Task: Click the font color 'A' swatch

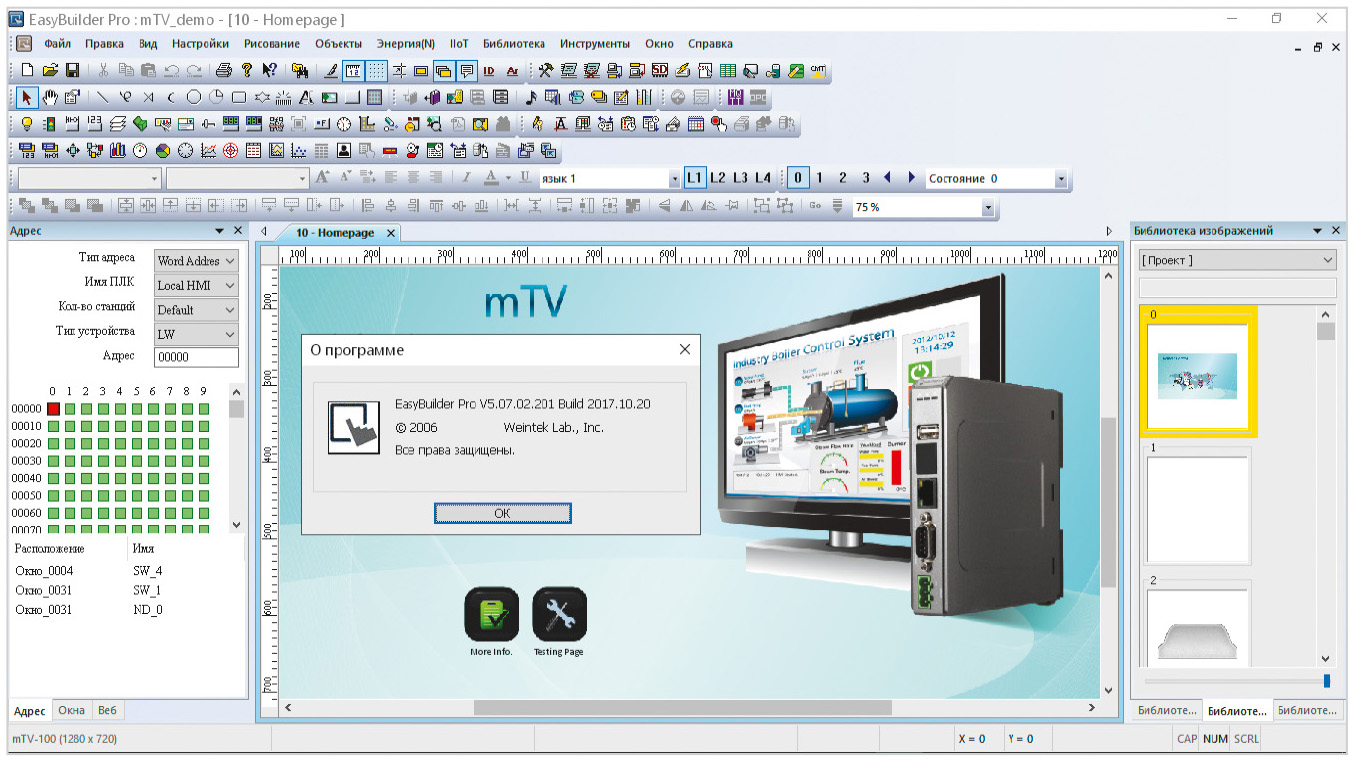Action: (491, 178)
